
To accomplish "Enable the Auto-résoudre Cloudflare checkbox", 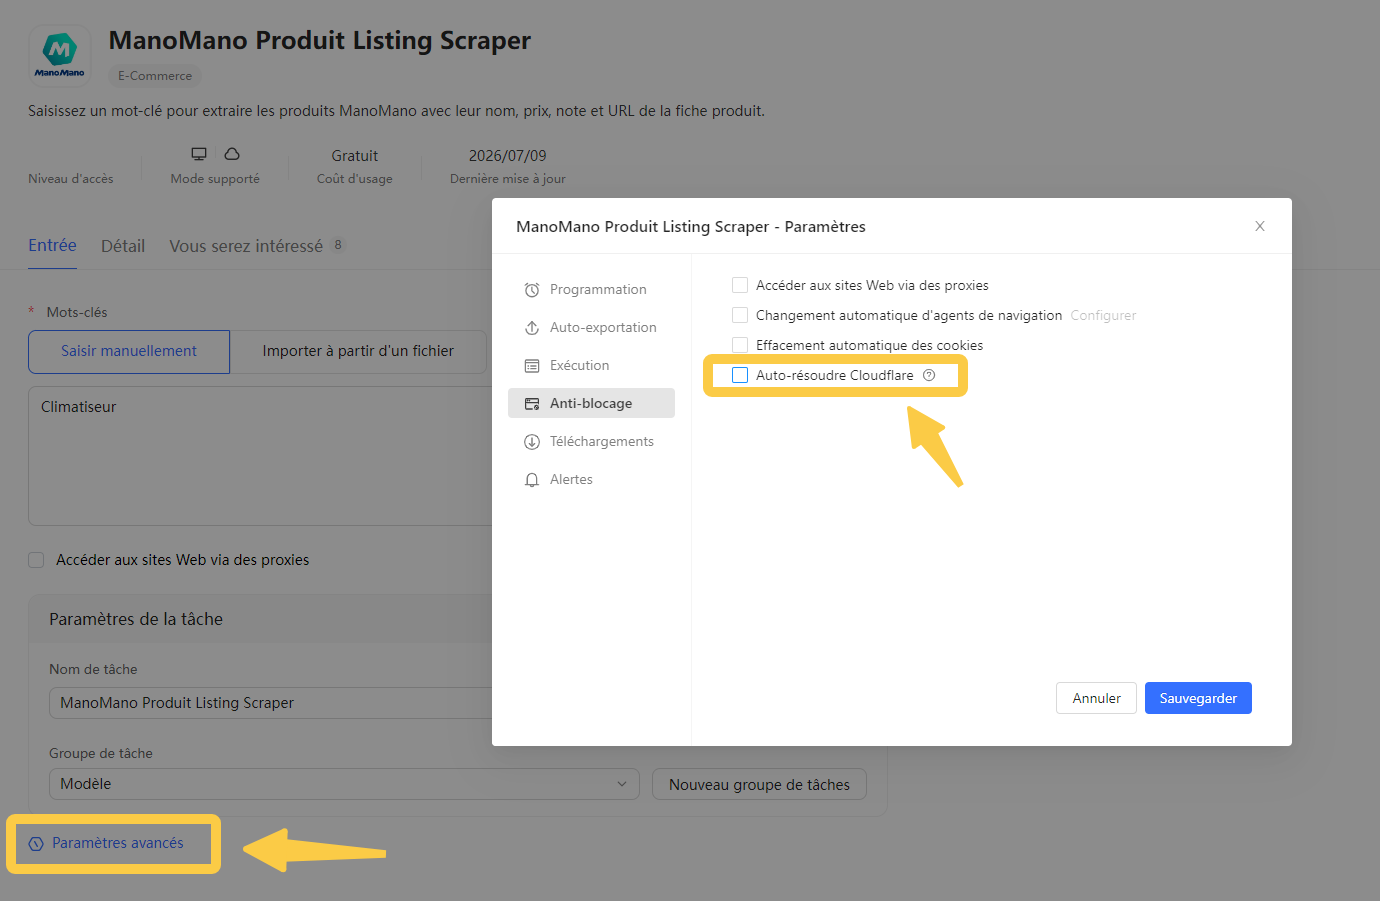I will click(x=740, y=375).
